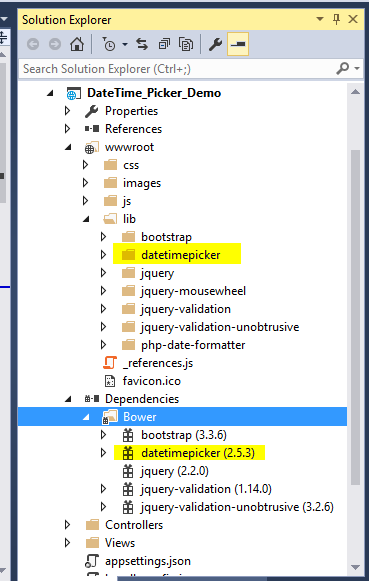Click the Collapse All toolbar icon
Screen dimensions: 369x581
164,44
